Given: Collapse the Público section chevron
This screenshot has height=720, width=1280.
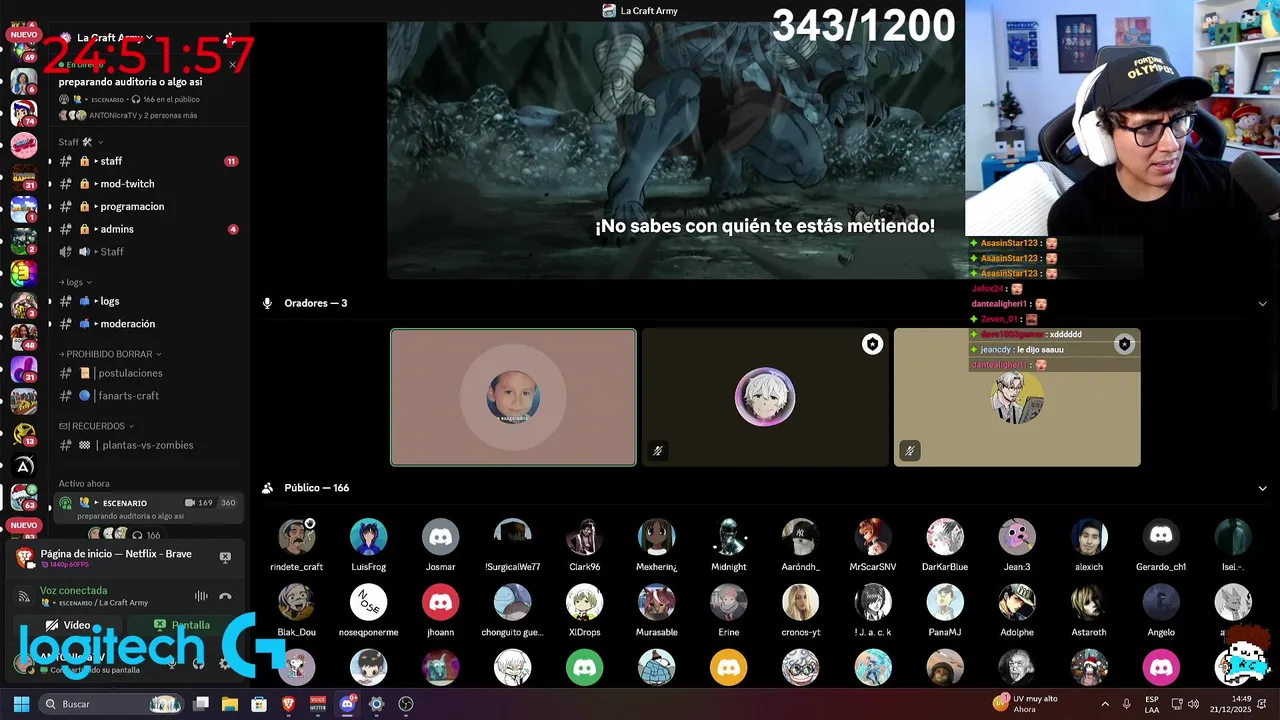Looking at the screenshot, I should [1262, 488].
